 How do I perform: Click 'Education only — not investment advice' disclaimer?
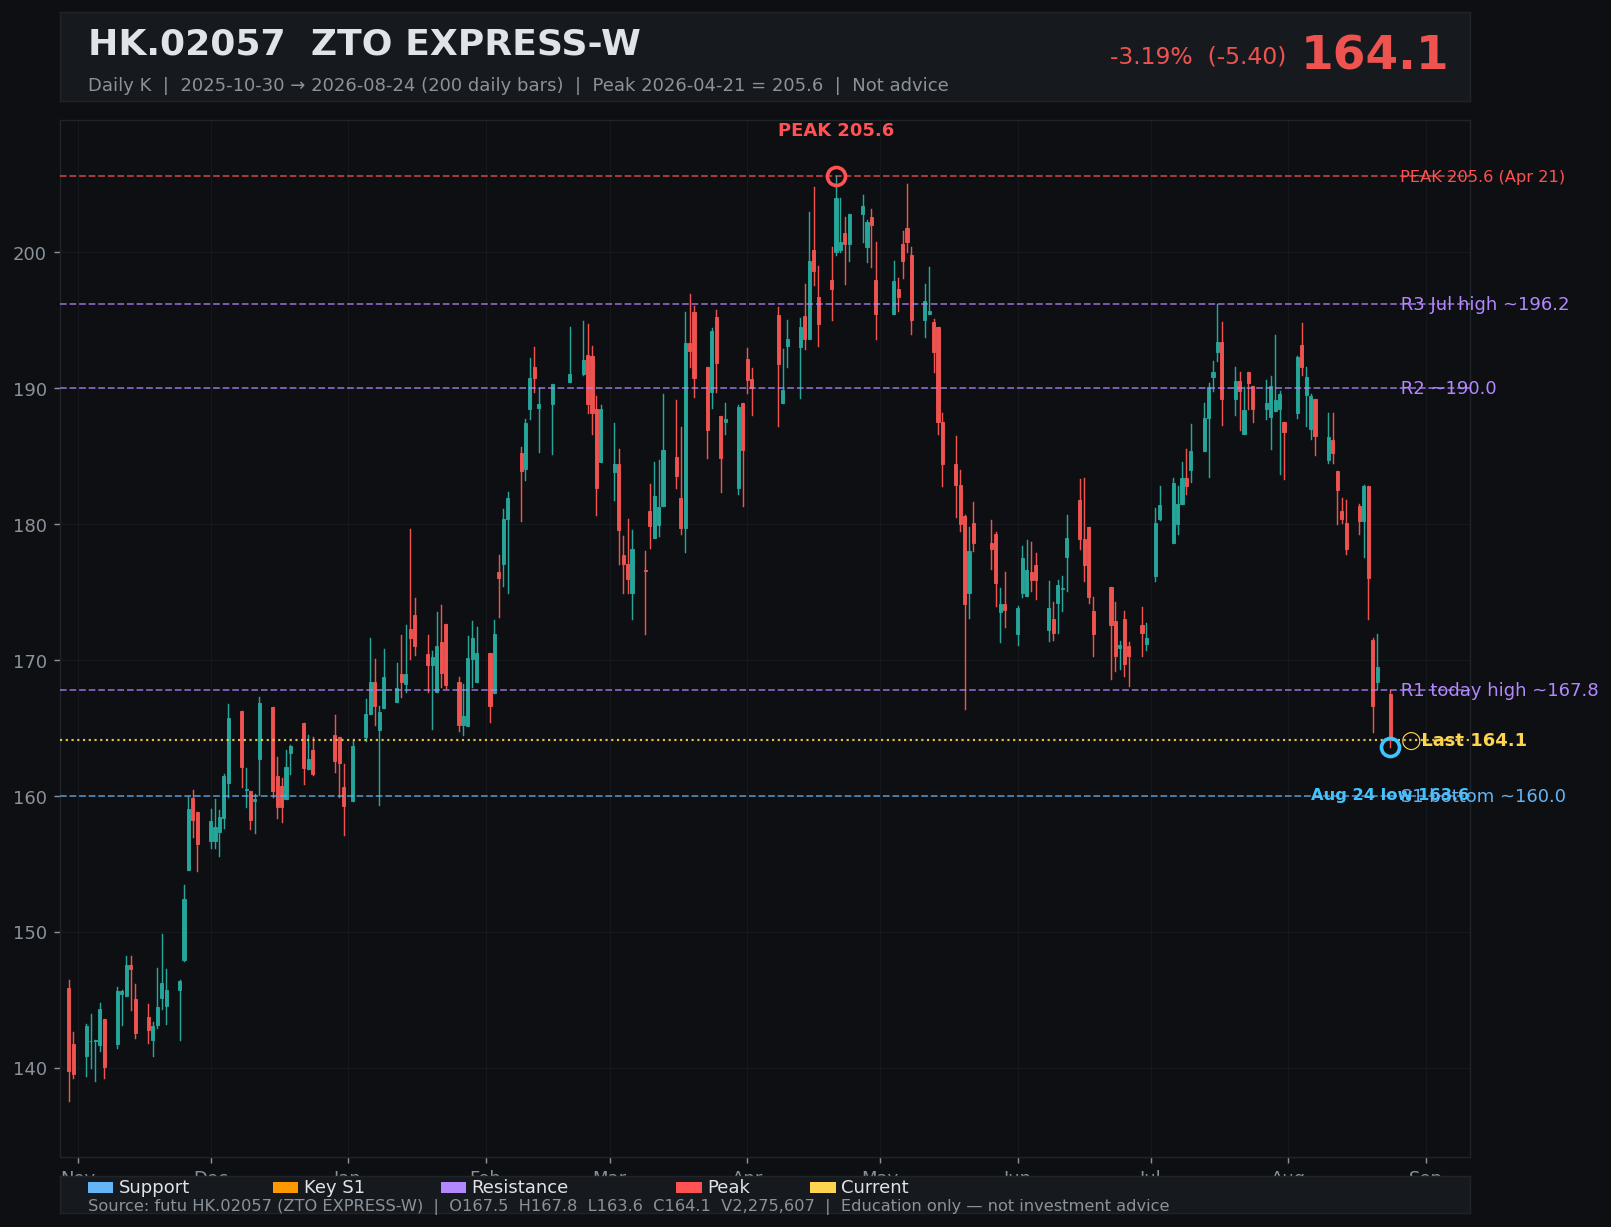pyautogui.click(x=1005, y=1206)
